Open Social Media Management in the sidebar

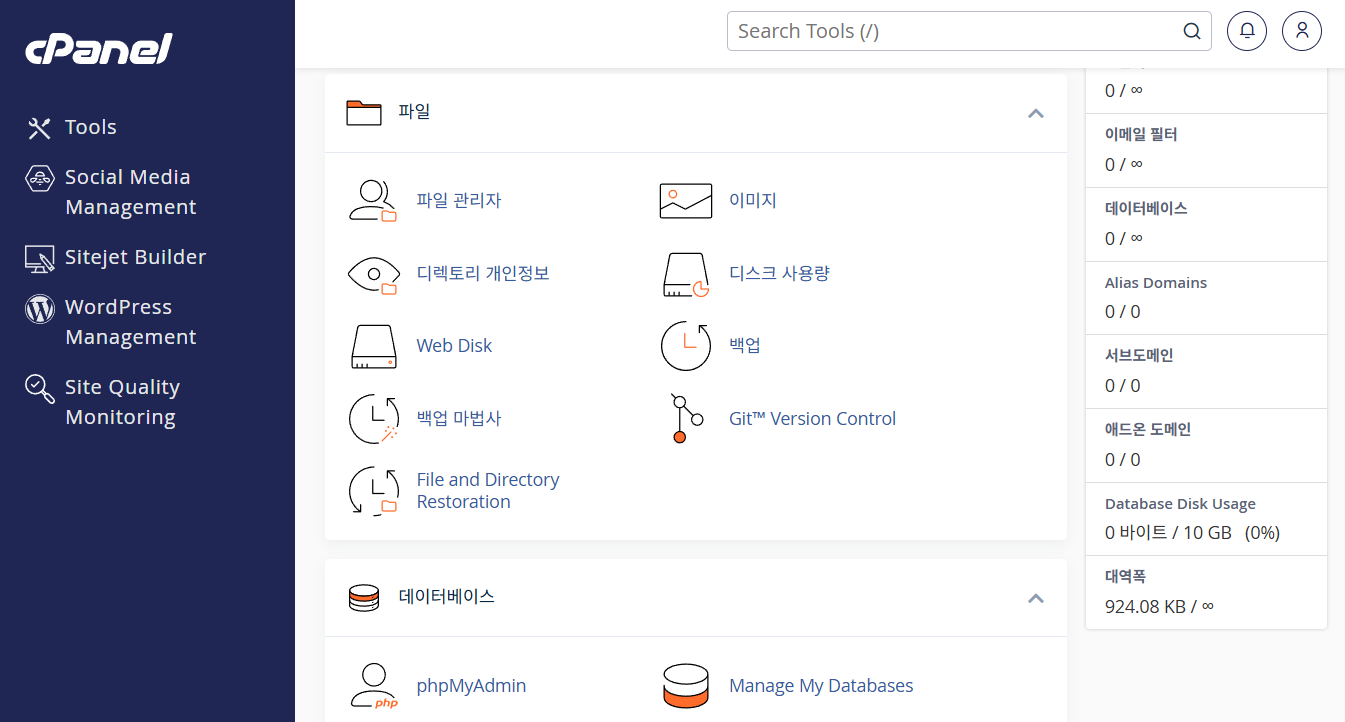(130, 192)
